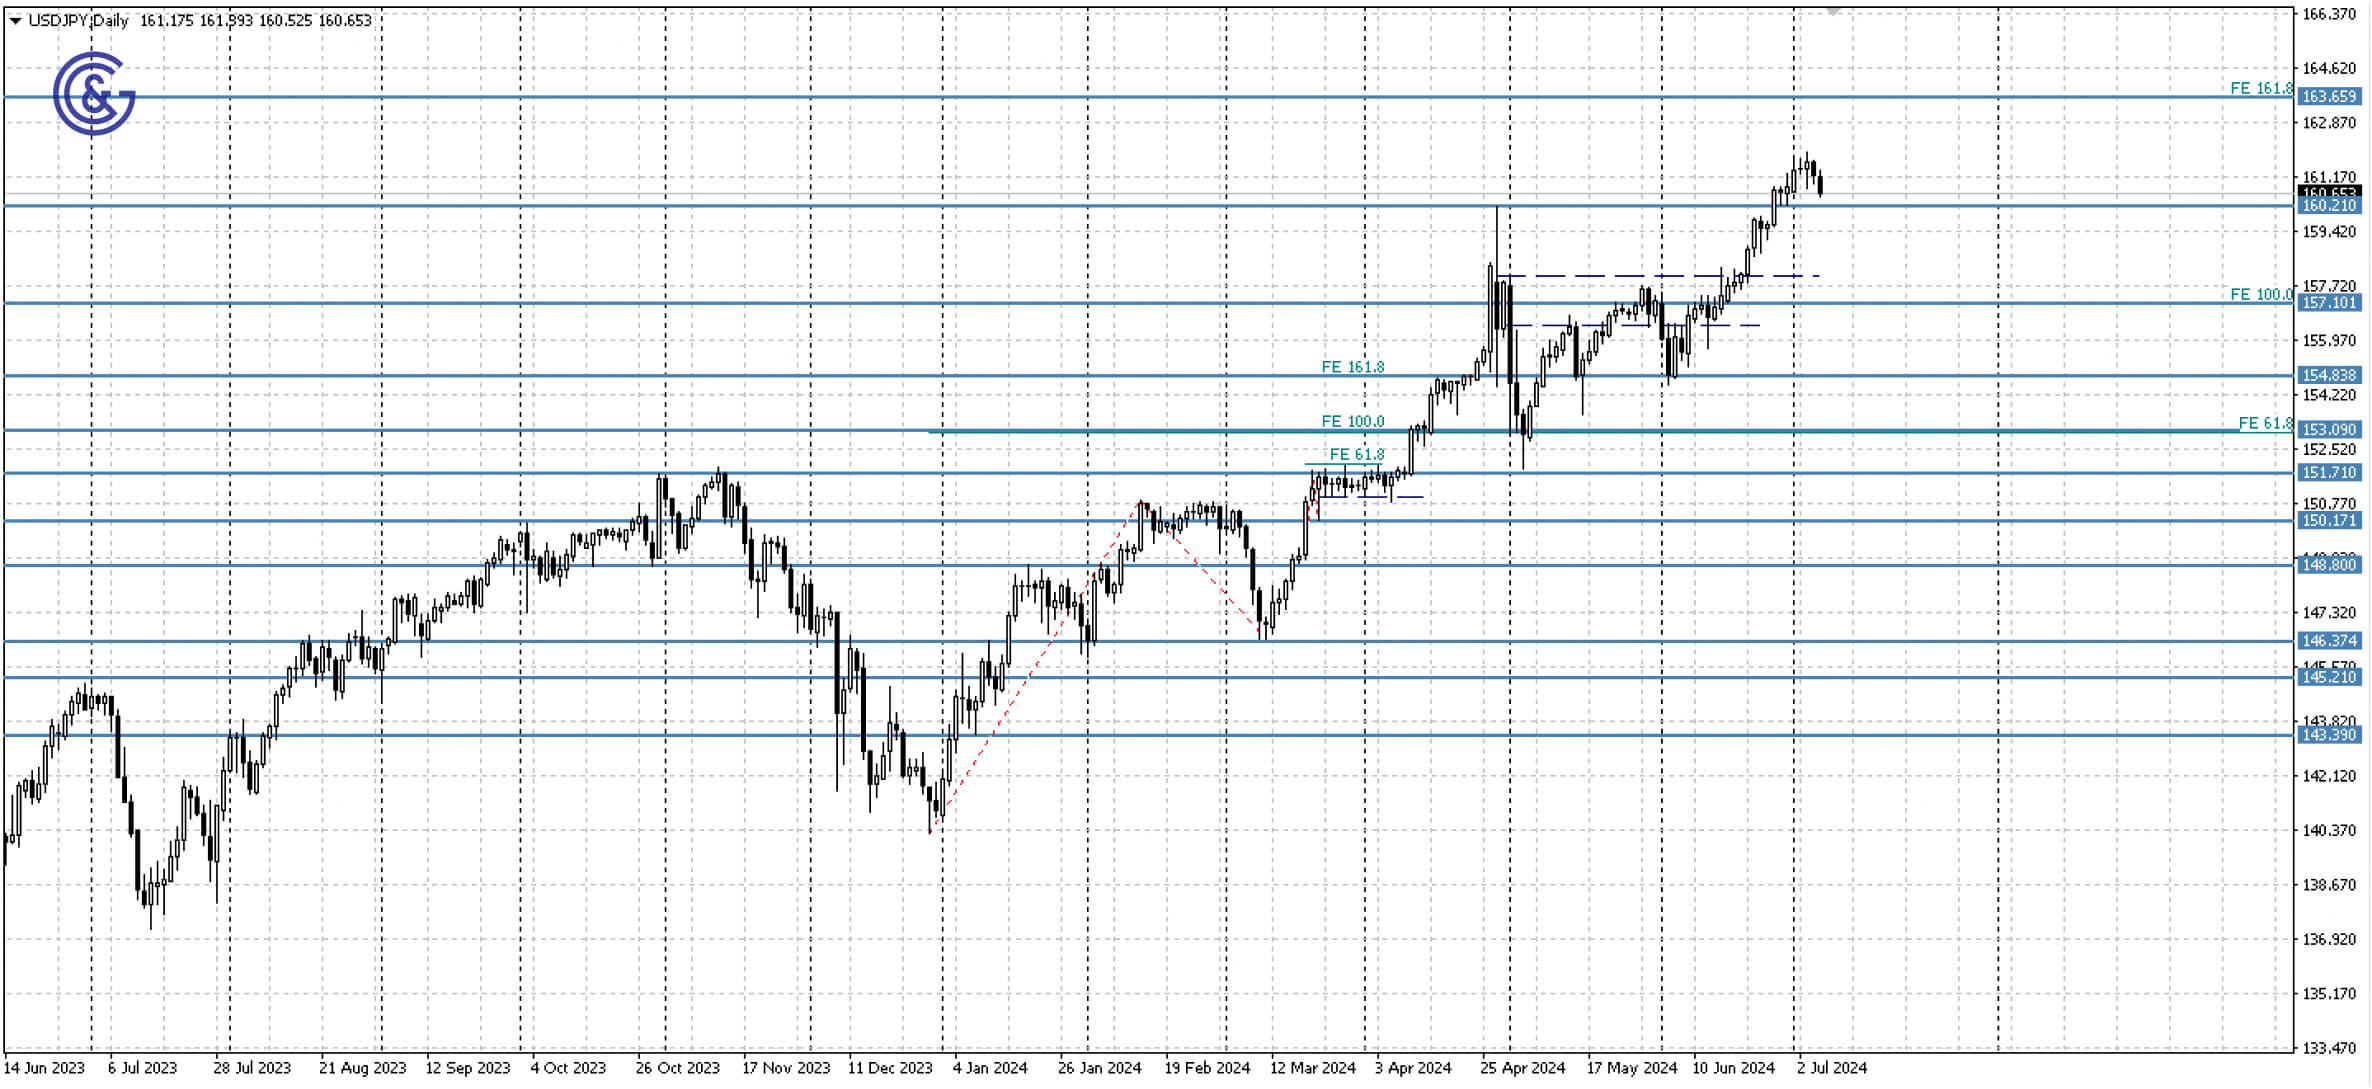Click the 160.210 price tag on the axis
Image resolution: width=2372 pixels, height=1089 pixels.
2330,202
